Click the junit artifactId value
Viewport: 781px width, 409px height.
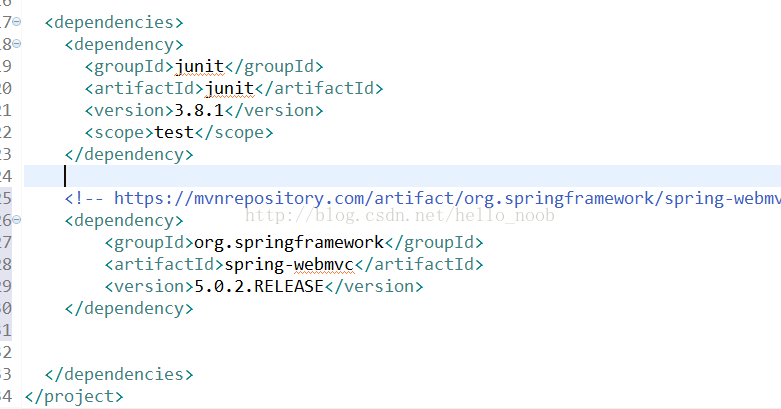(x=229, y=89)
